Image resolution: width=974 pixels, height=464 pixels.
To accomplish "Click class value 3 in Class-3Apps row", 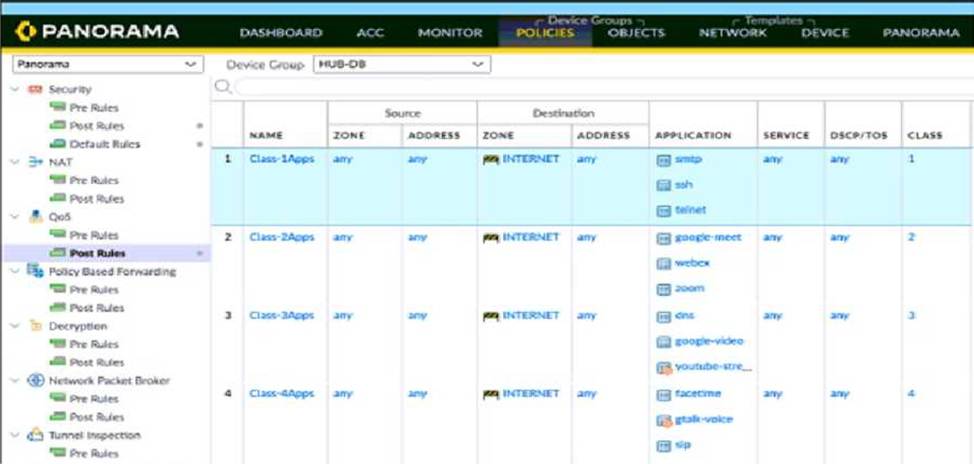I will coord(911,316).
